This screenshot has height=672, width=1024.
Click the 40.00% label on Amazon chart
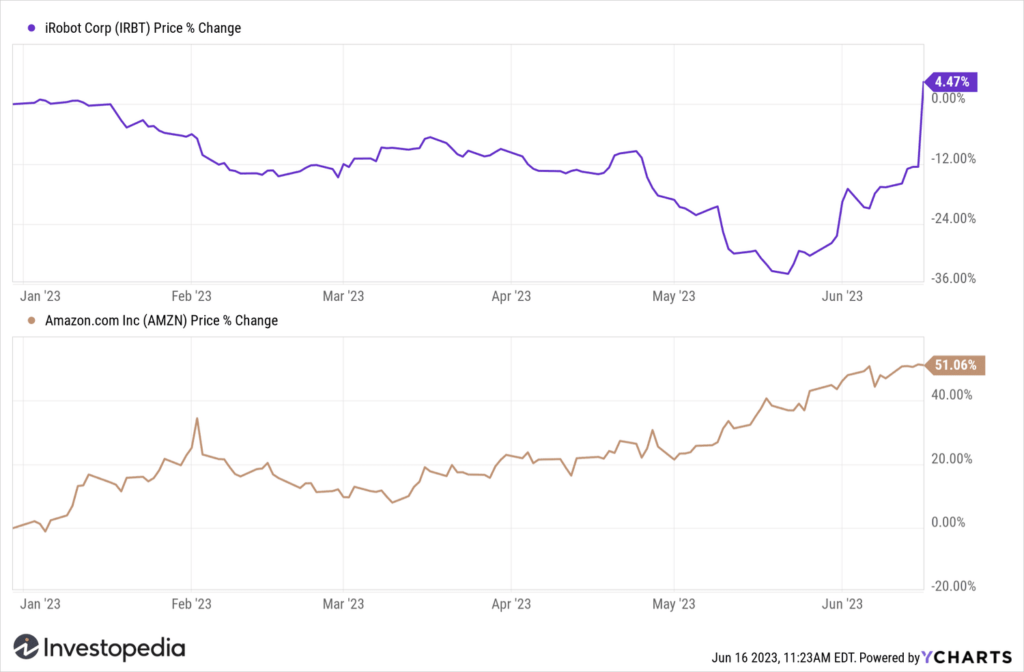pos(952,394)
